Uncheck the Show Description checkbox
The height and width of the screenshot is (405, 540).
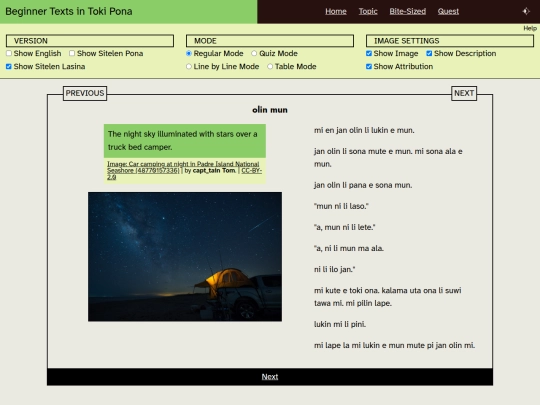point(429,53)
